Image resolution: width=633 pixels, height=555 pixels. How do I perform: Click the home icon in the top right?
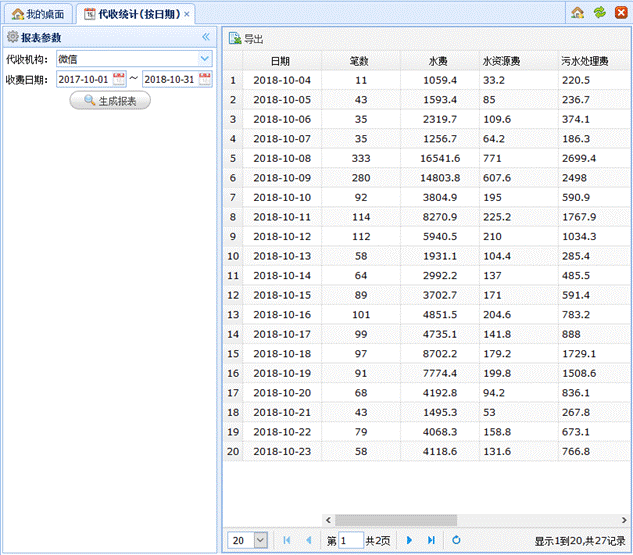pos(577,13)
